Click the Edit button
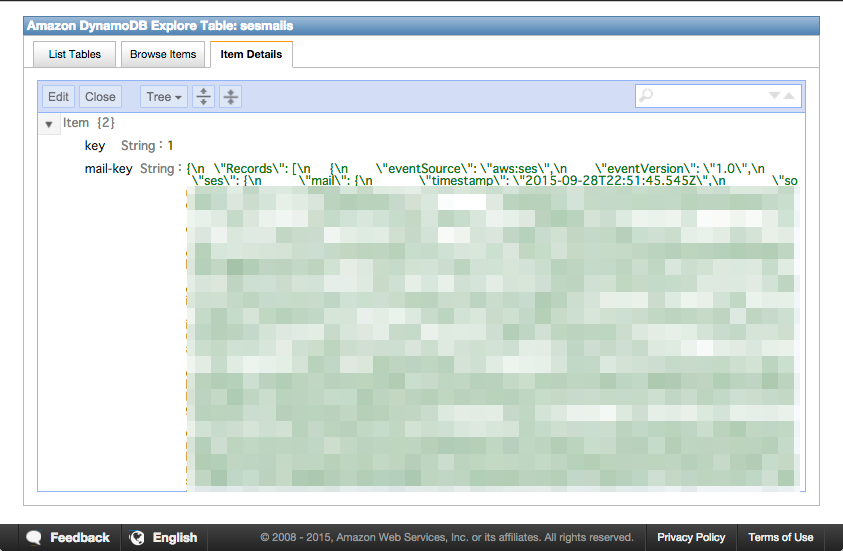The height and width of the screenshot is (551, 843). click(59, 97)
